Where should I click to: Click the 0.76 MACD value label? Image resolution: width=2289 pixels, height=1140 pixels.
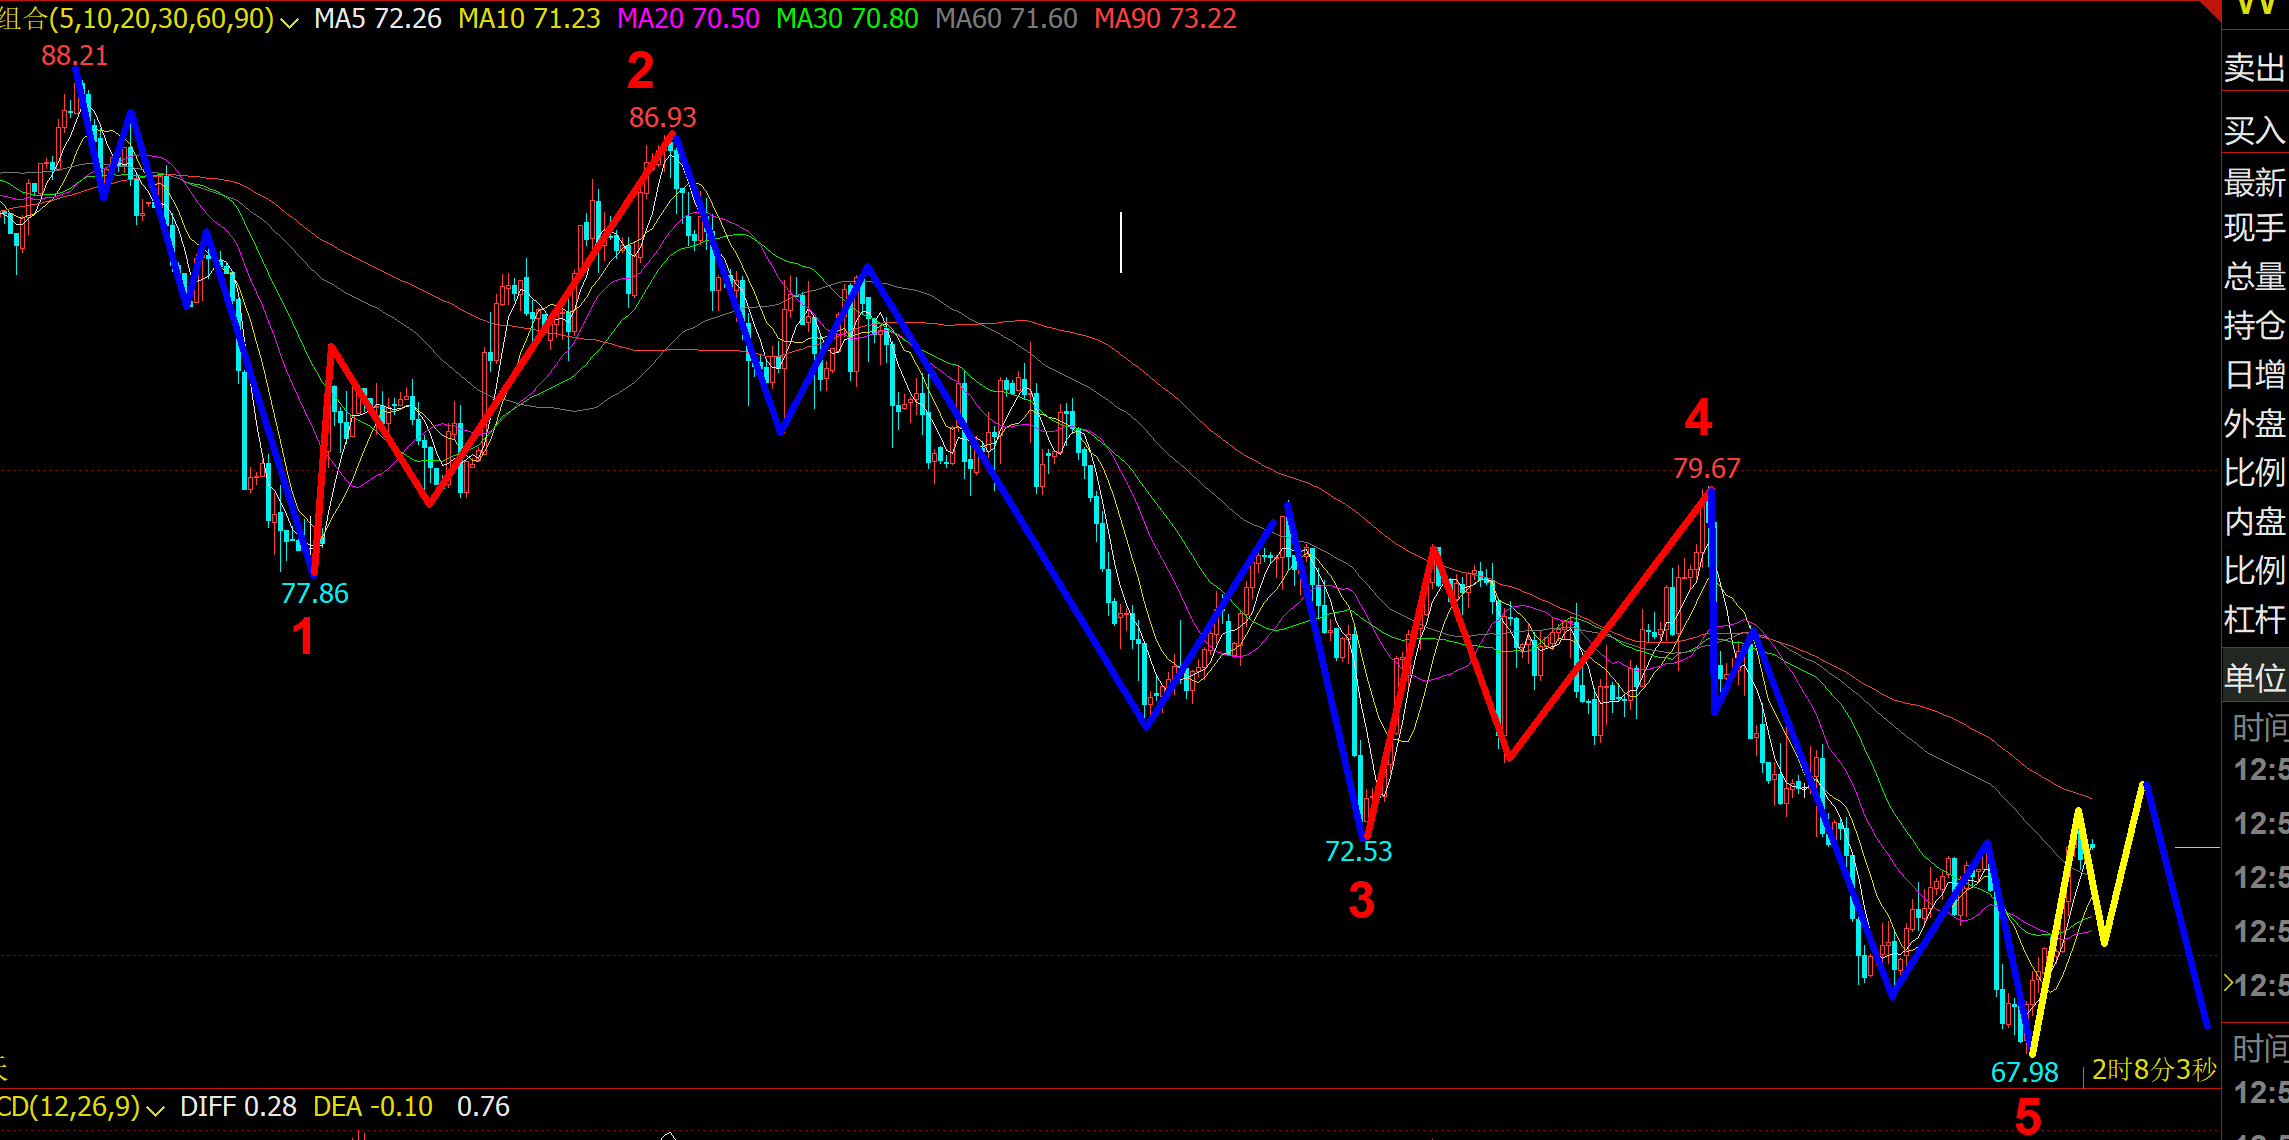click(483, 1107)
